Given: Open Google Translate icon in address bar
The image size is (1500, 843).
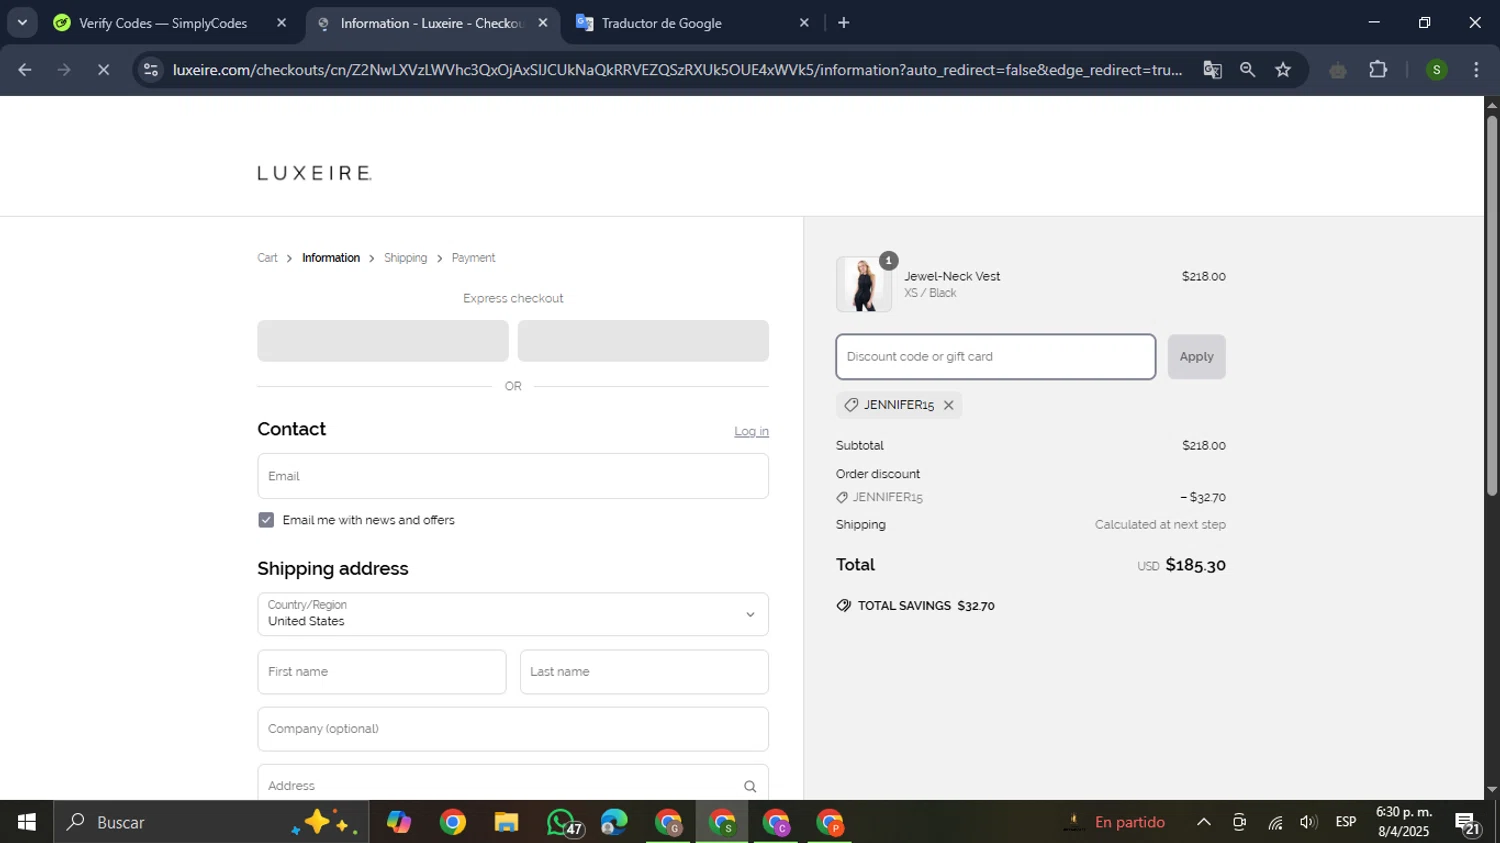Looking at the screenshot, I should pyautogui.click(x=1212, y=70).
